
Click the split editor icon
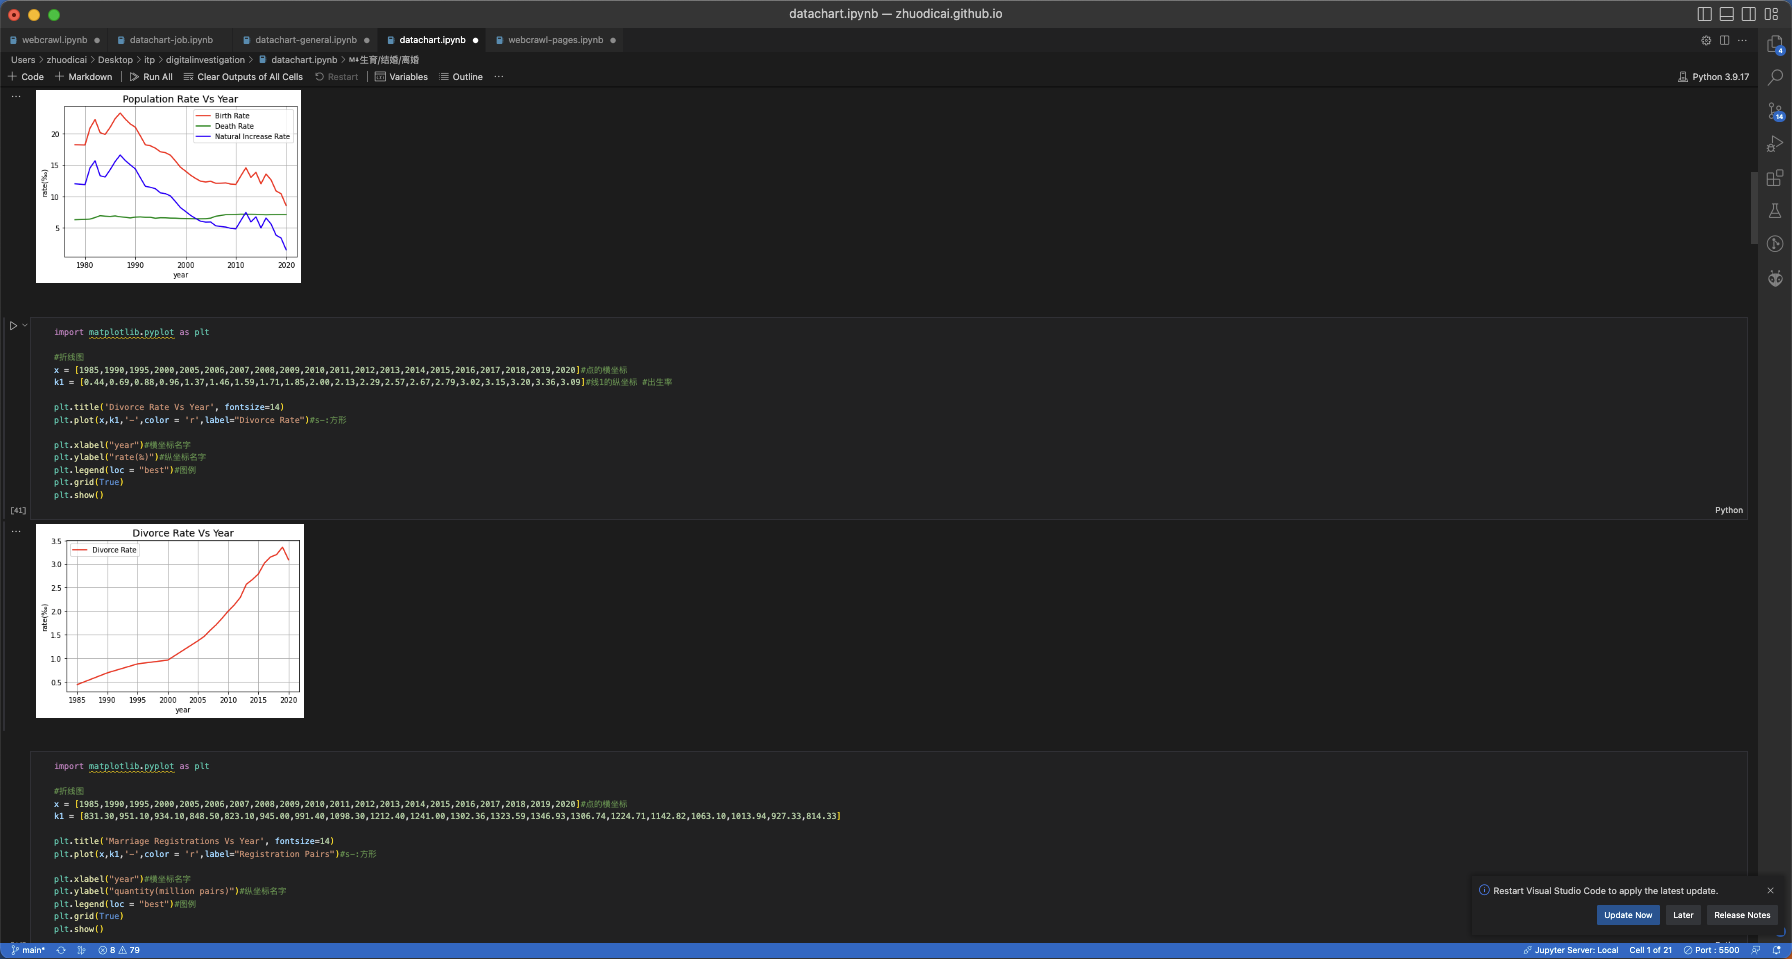(x=1724, y=40)
